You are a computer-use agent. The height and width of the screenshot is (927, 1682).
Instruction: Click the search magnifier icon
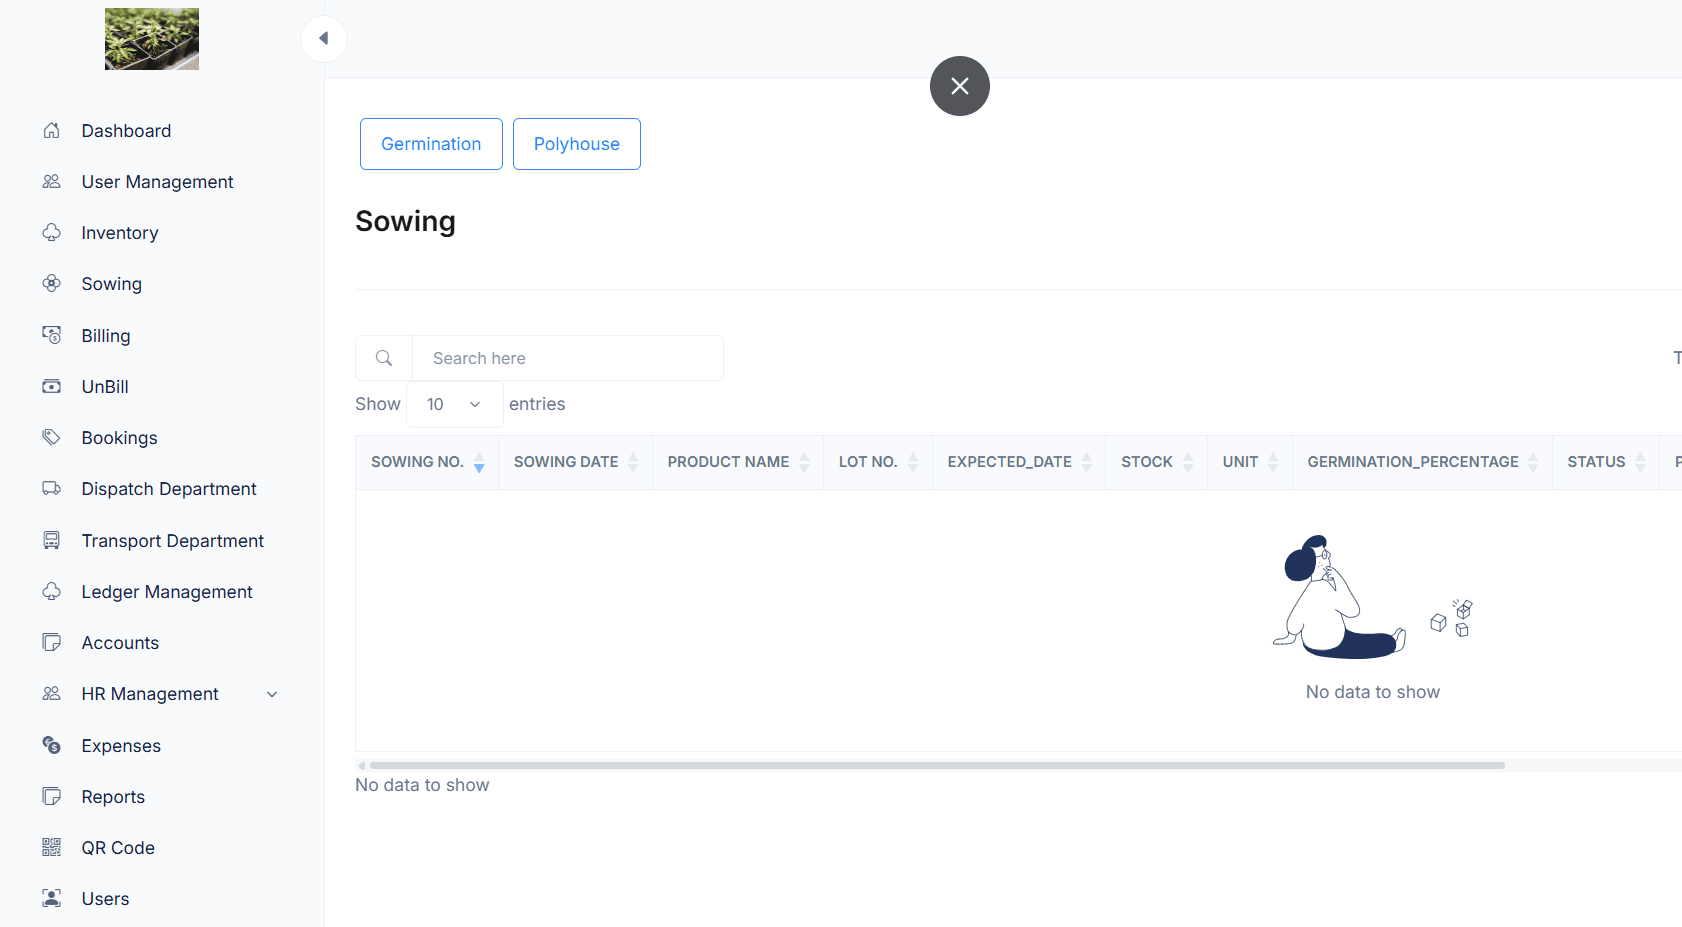click(384, 358)
